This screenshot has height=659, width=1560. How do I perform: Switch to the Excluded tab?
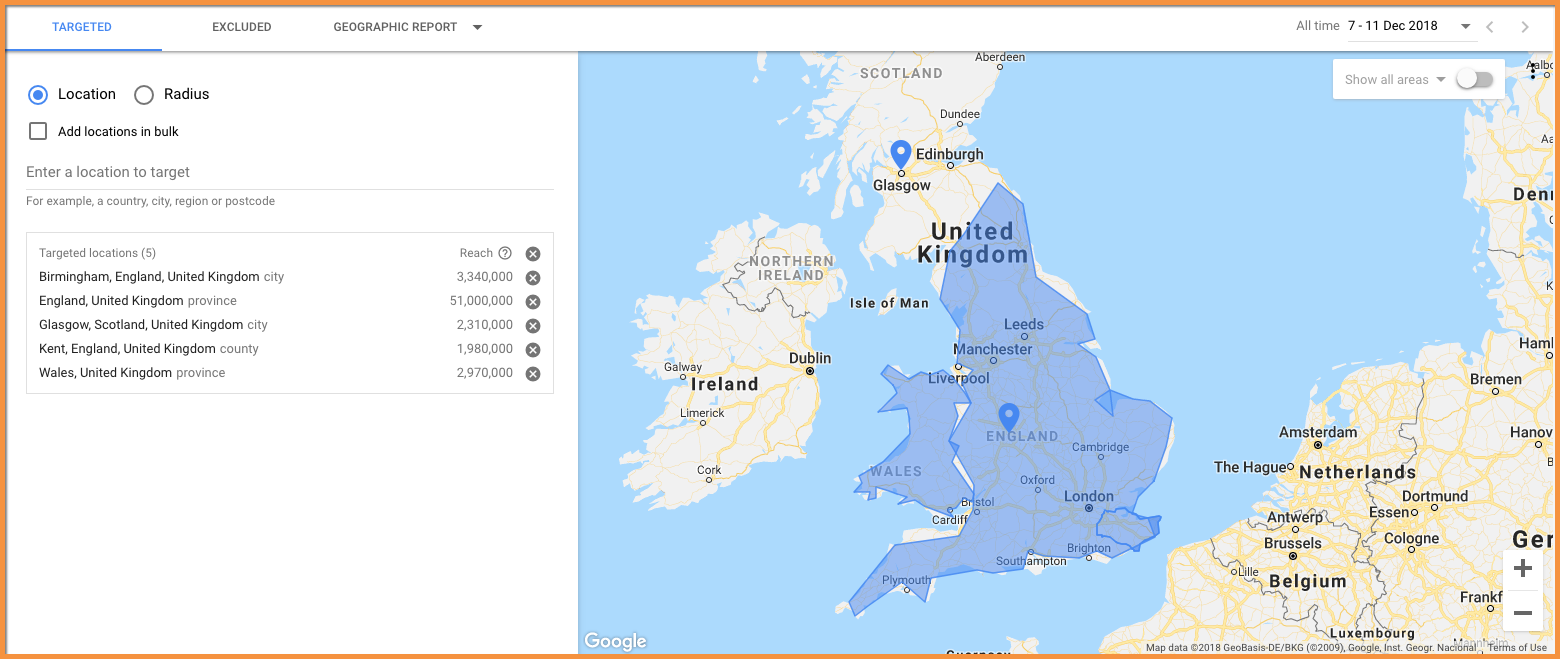tap(241, 27)
